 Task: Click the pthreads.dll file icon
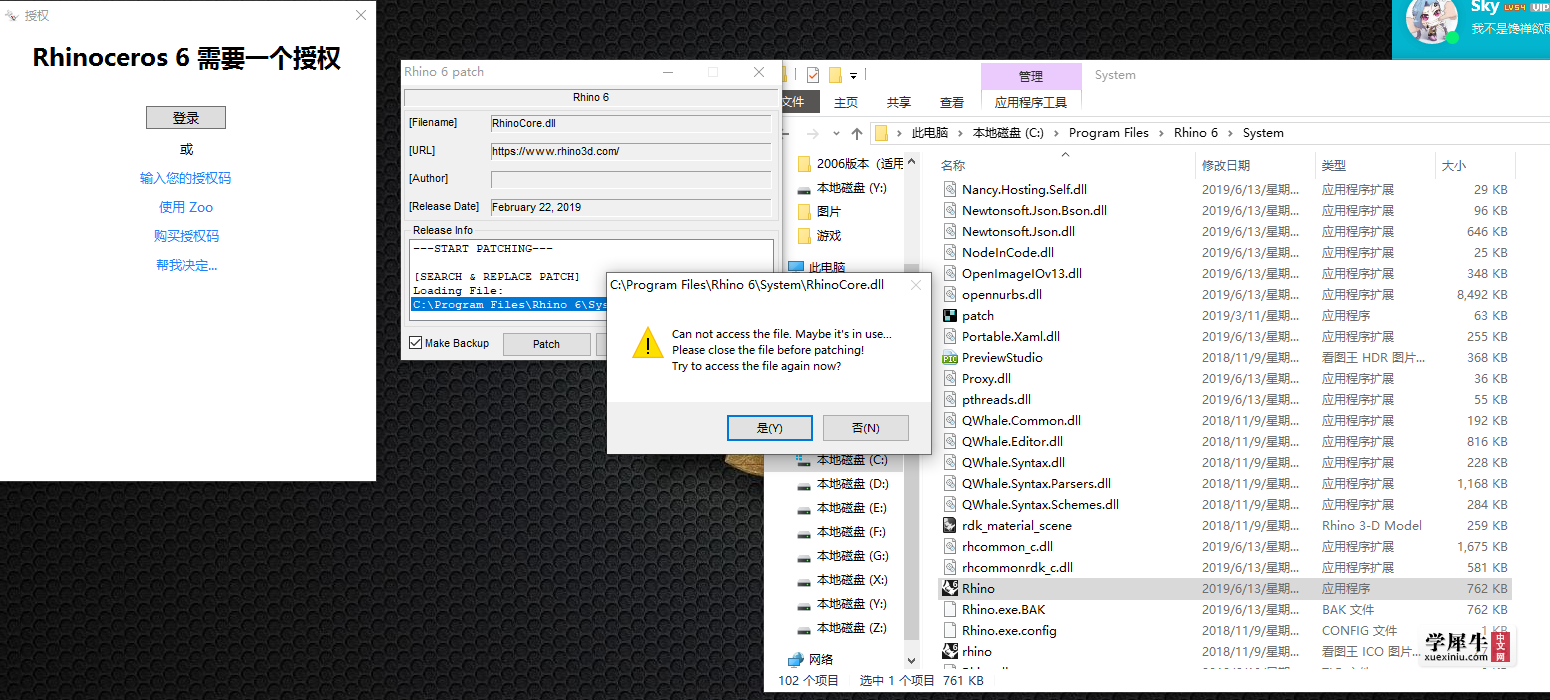950,399
